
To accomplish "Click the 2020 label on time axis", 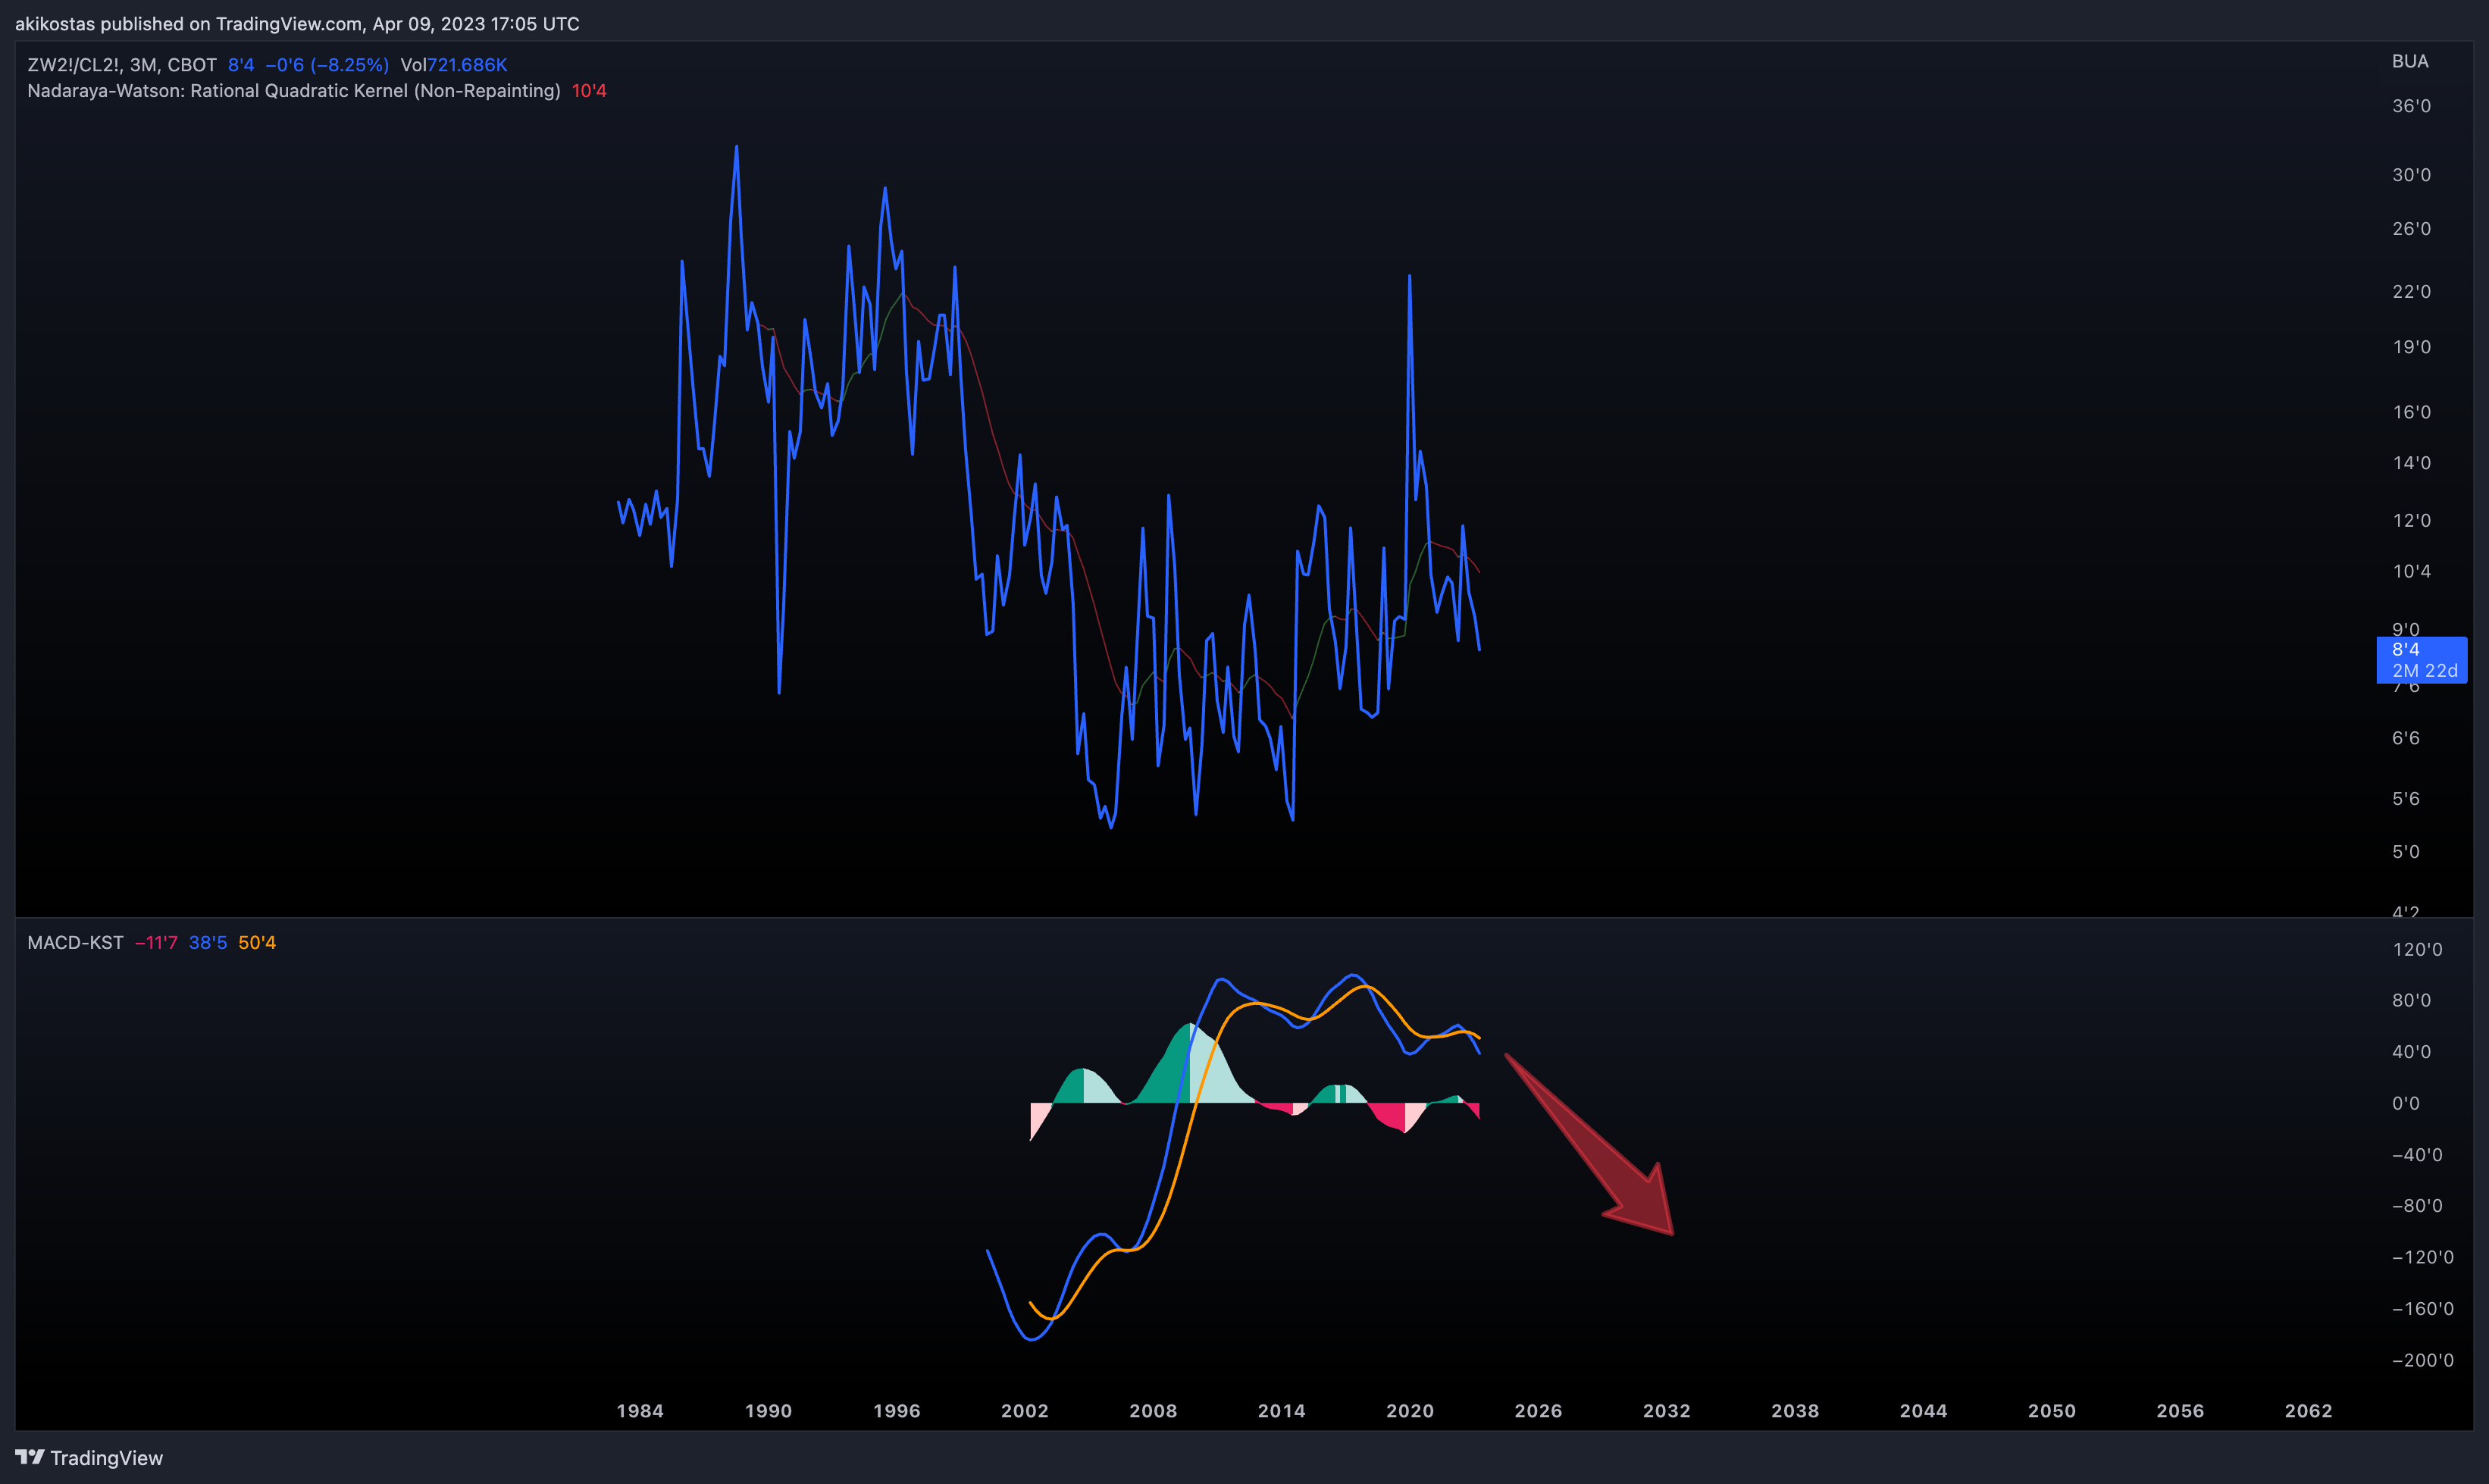I will [1410, 1411].
